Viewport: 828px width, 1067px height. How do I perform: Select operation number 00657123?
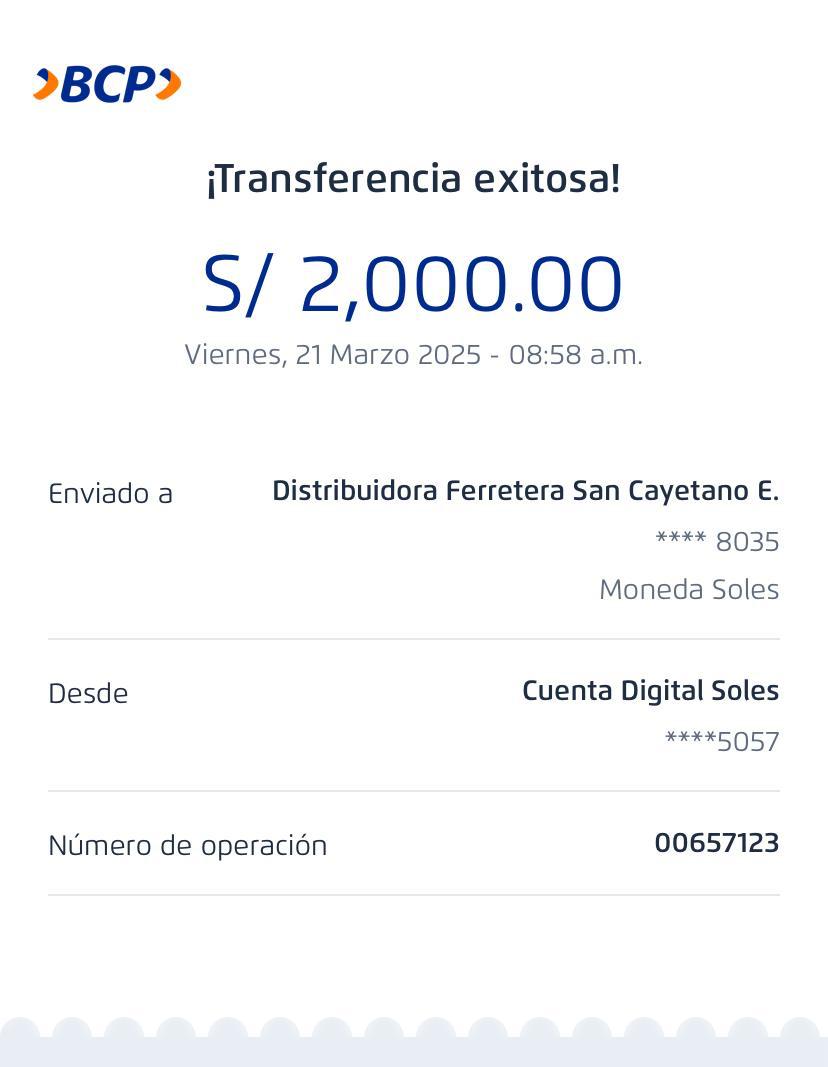716,843
